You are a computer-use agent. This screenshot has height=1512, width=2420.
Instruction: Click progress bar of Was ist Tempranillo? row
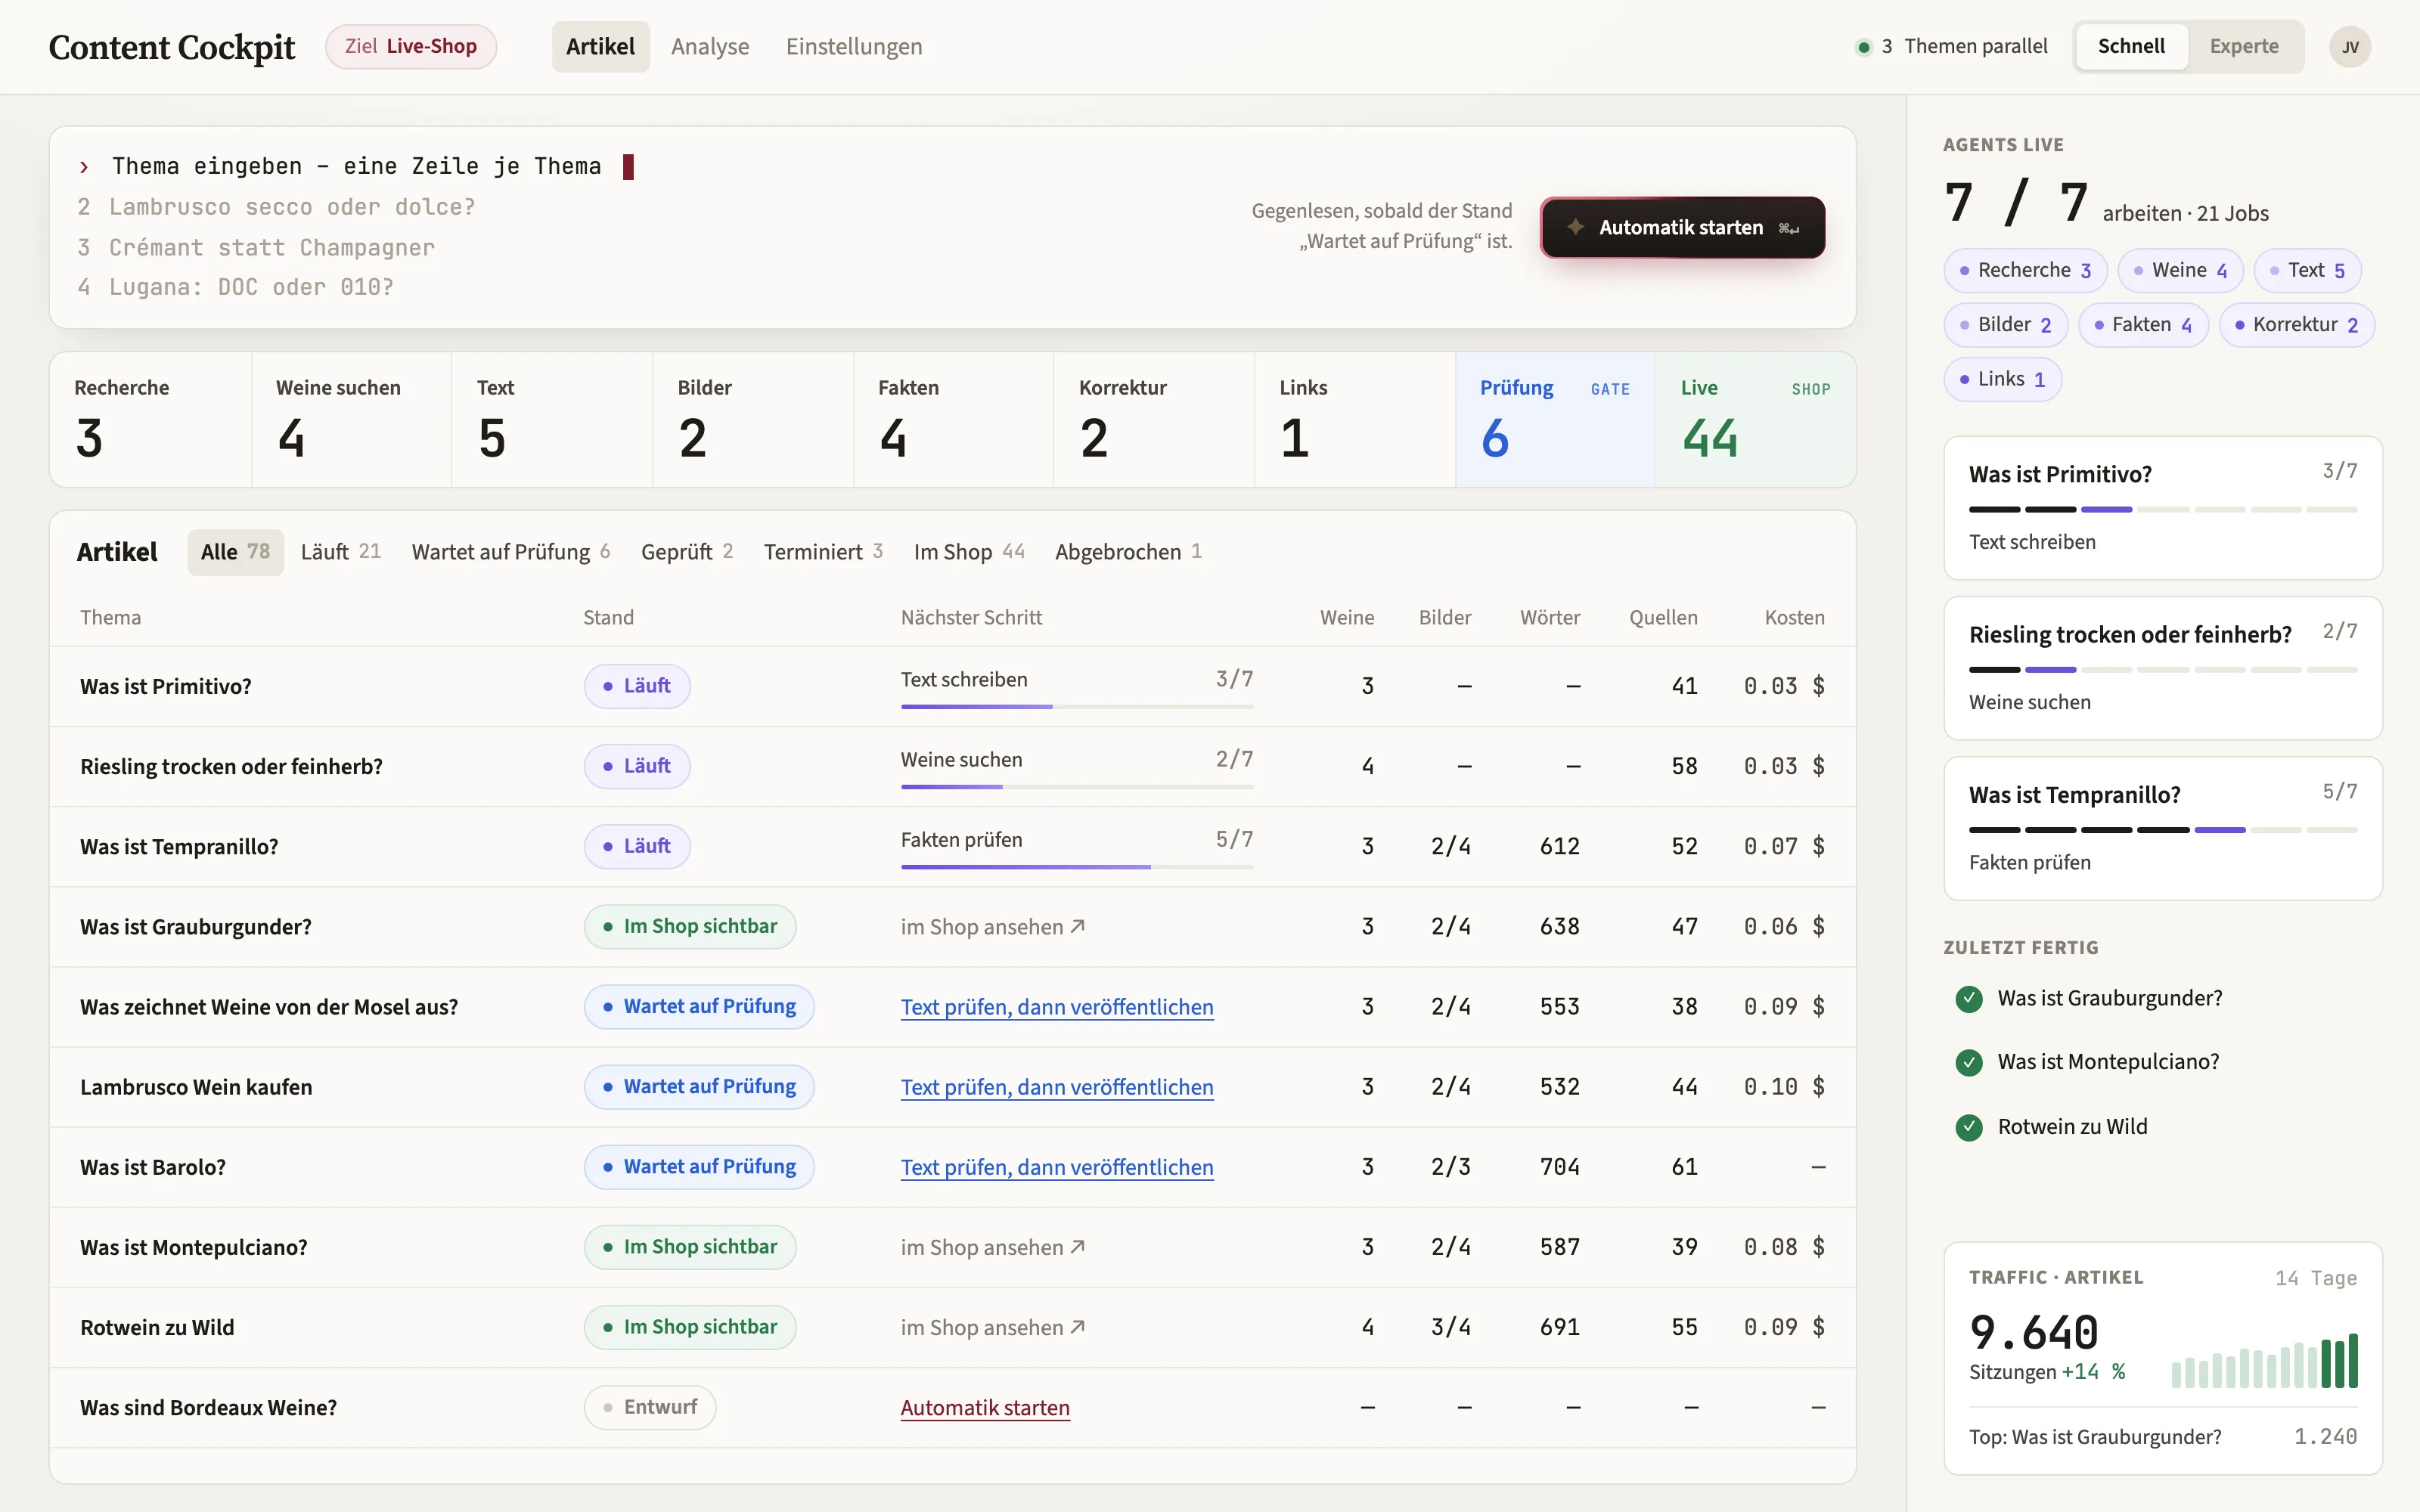(x=1076, y=867)
